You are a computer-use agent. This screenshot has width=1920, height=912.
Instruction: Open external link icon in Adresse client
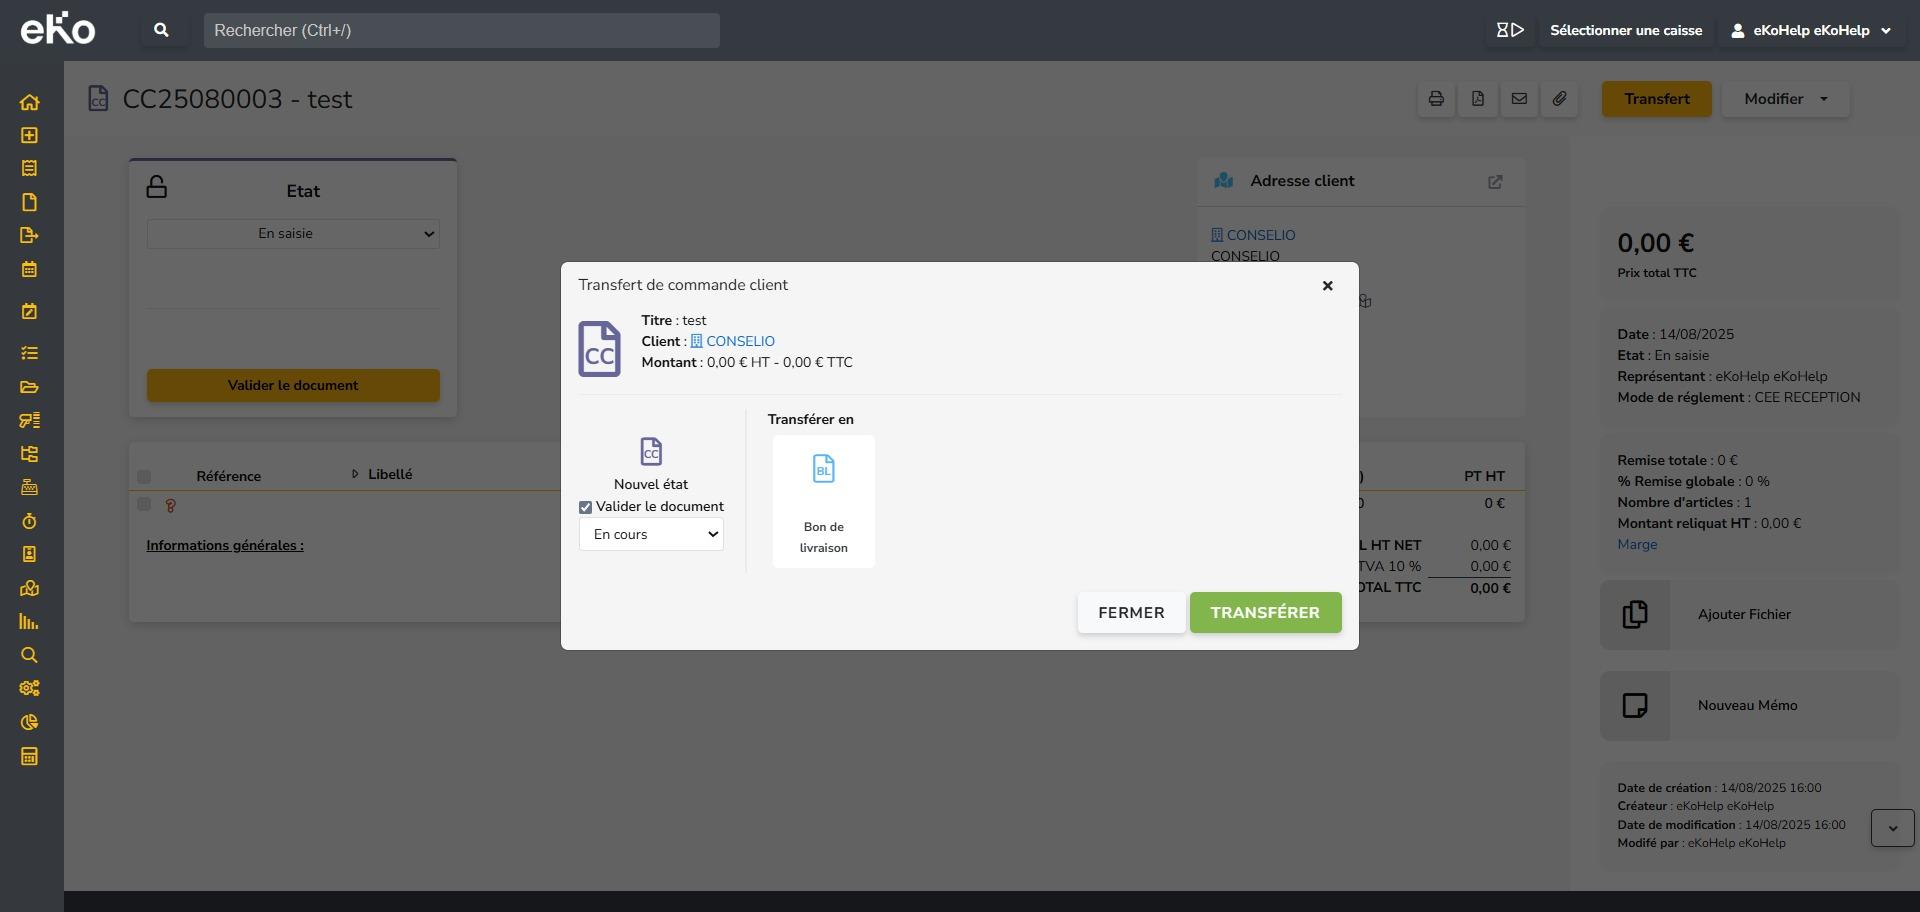click(1495, 182)
